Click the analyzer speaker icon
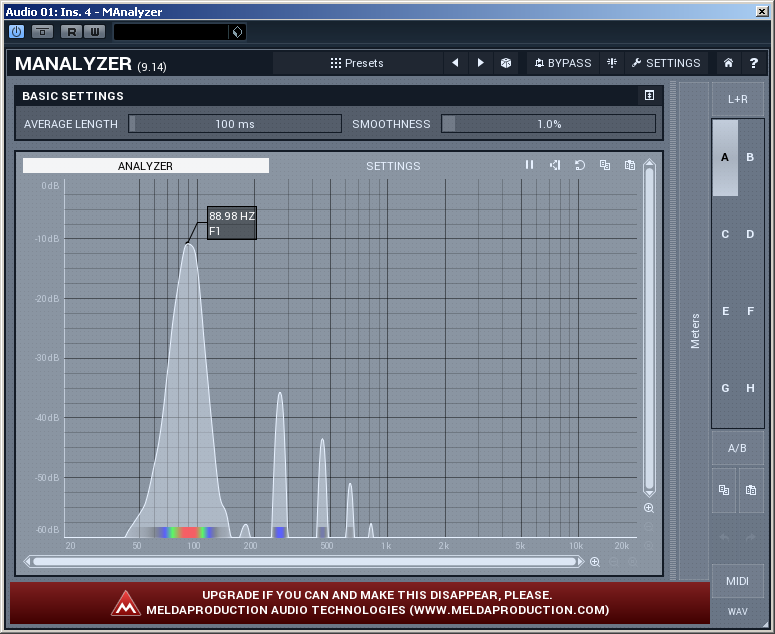The width and height of the screenshot is (775, 634). 555,165
